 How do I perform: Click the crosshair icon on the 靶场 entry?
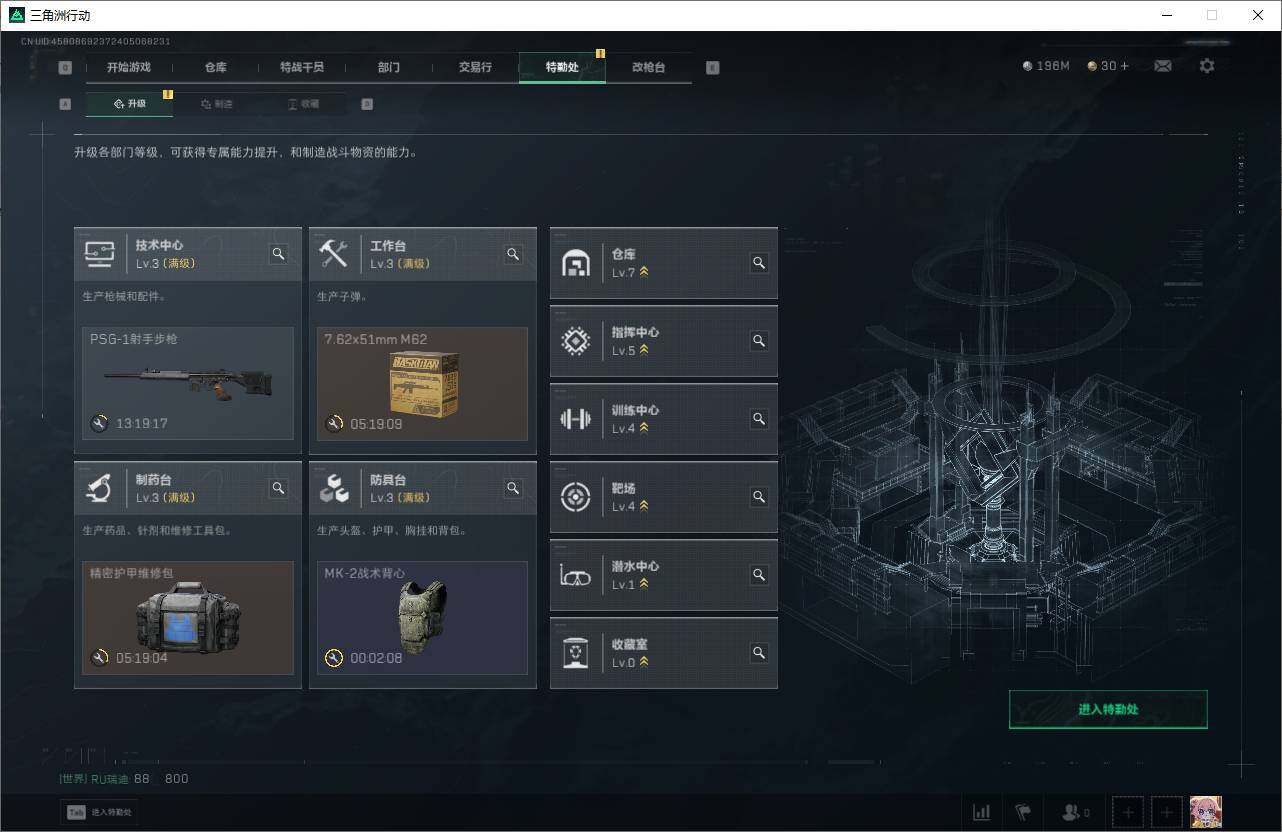click(575, 497)
